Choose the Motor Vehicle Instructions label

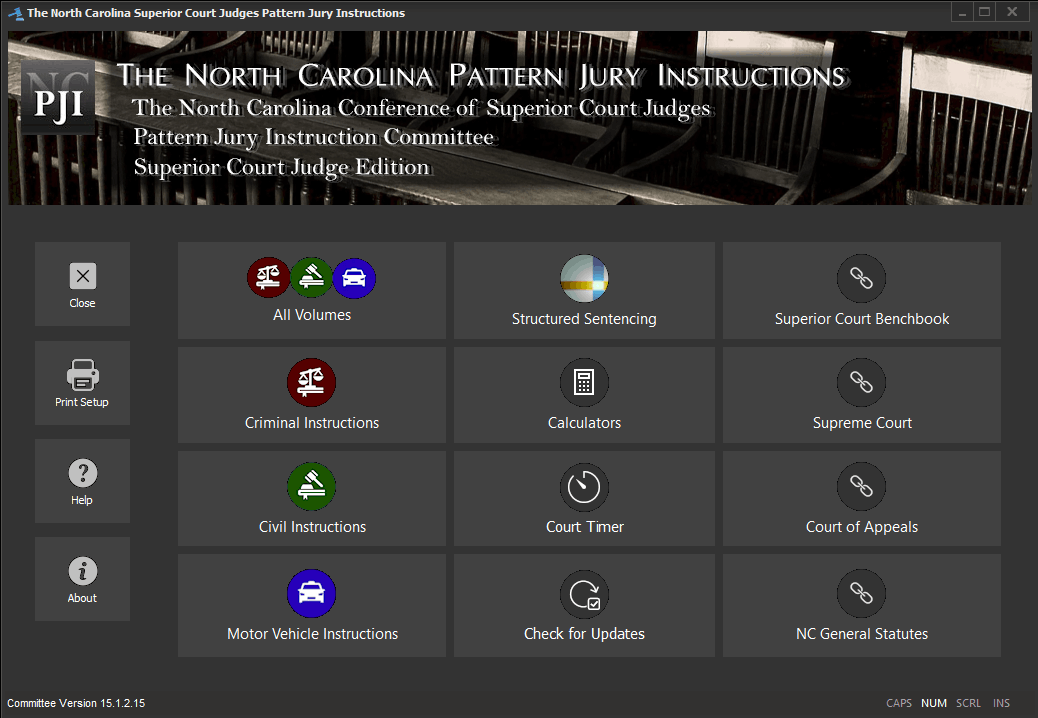pos(312,634)
